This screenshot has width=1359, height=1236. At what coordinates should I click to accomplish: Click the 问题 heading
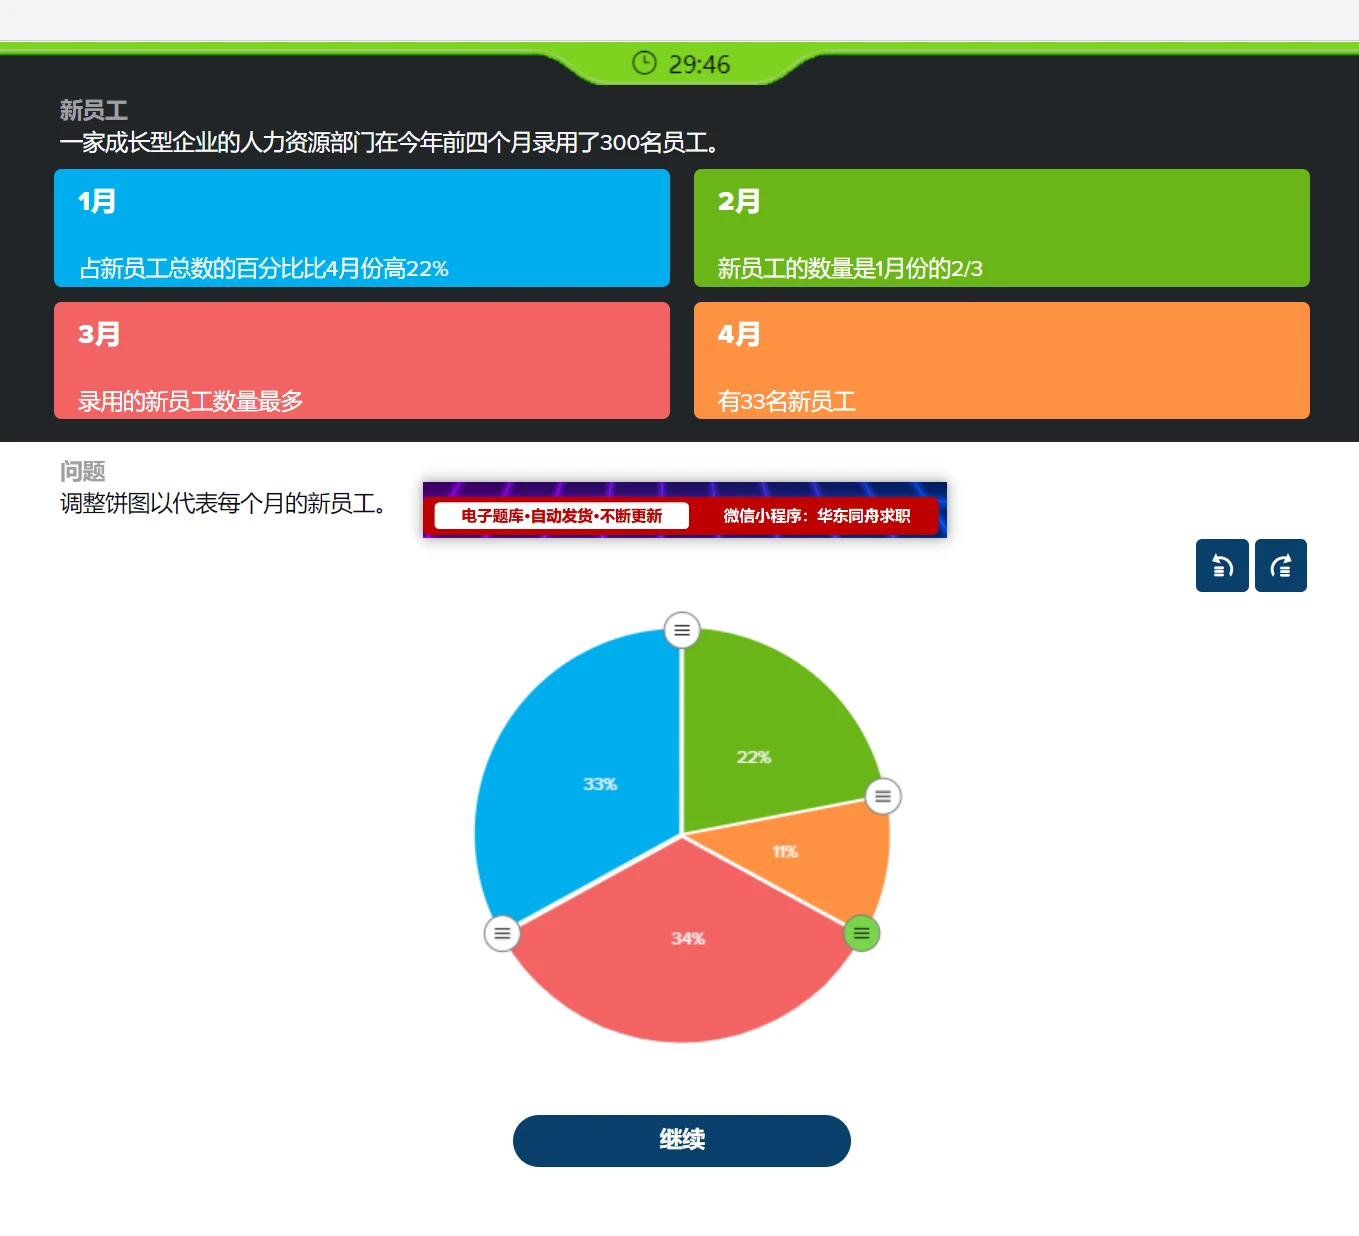83,471
